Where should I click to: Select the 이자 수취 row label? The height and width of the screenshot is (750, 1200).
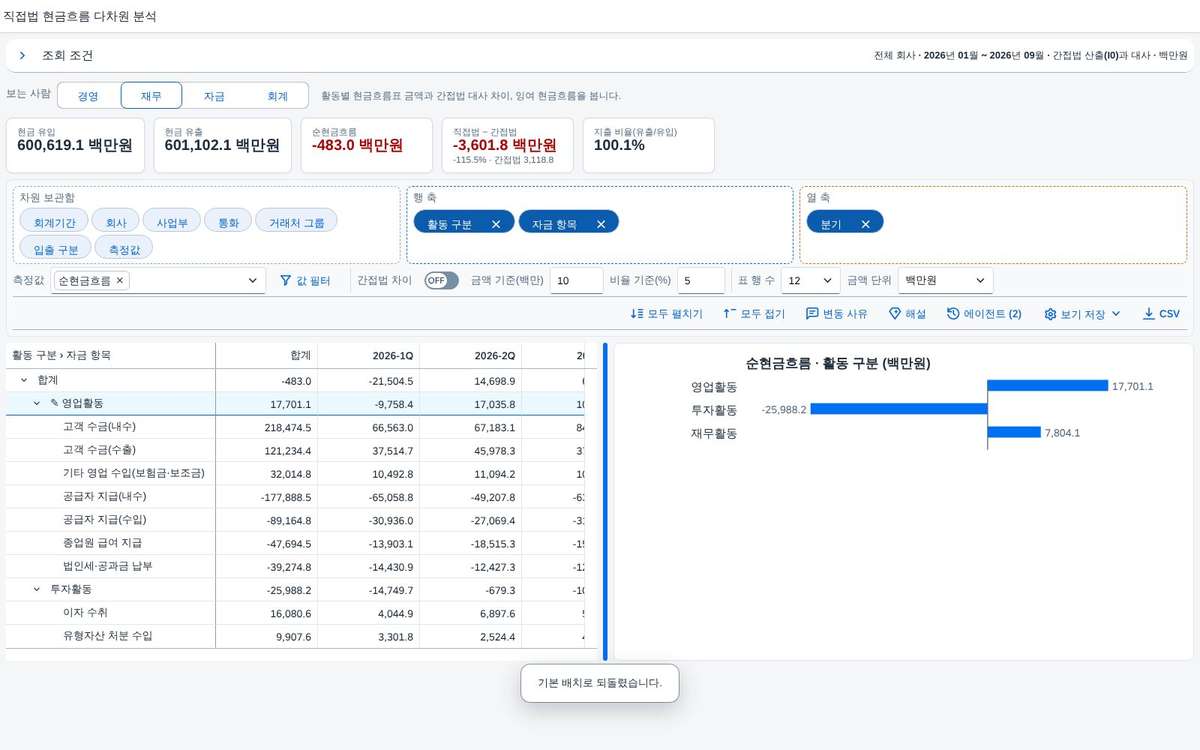pyautogui.click(x=85, y=612)
